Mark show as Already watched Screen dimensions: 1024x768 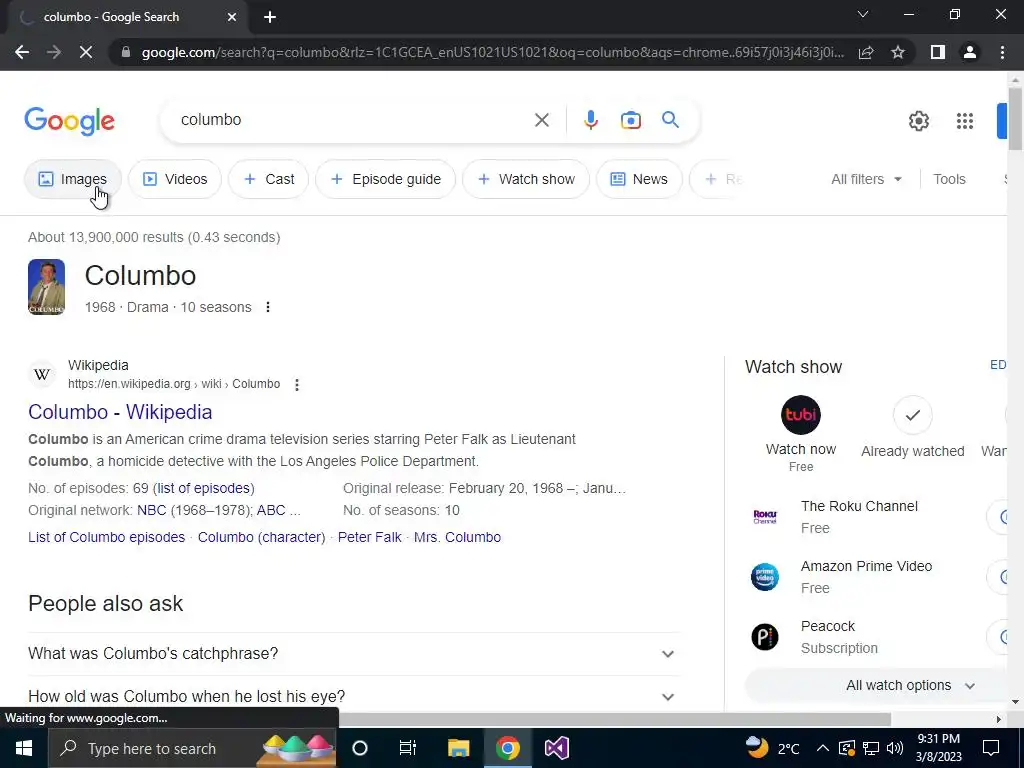tap(912, 427)
